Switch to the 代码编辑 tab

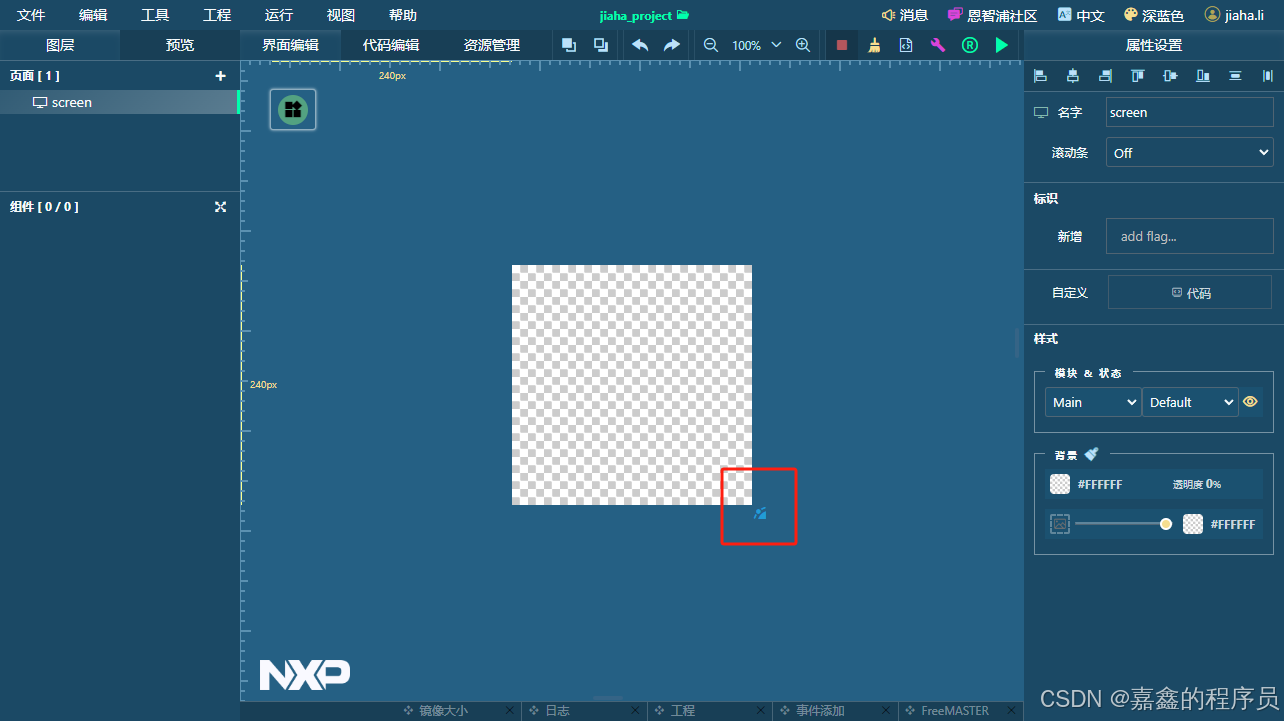(391, 45)
